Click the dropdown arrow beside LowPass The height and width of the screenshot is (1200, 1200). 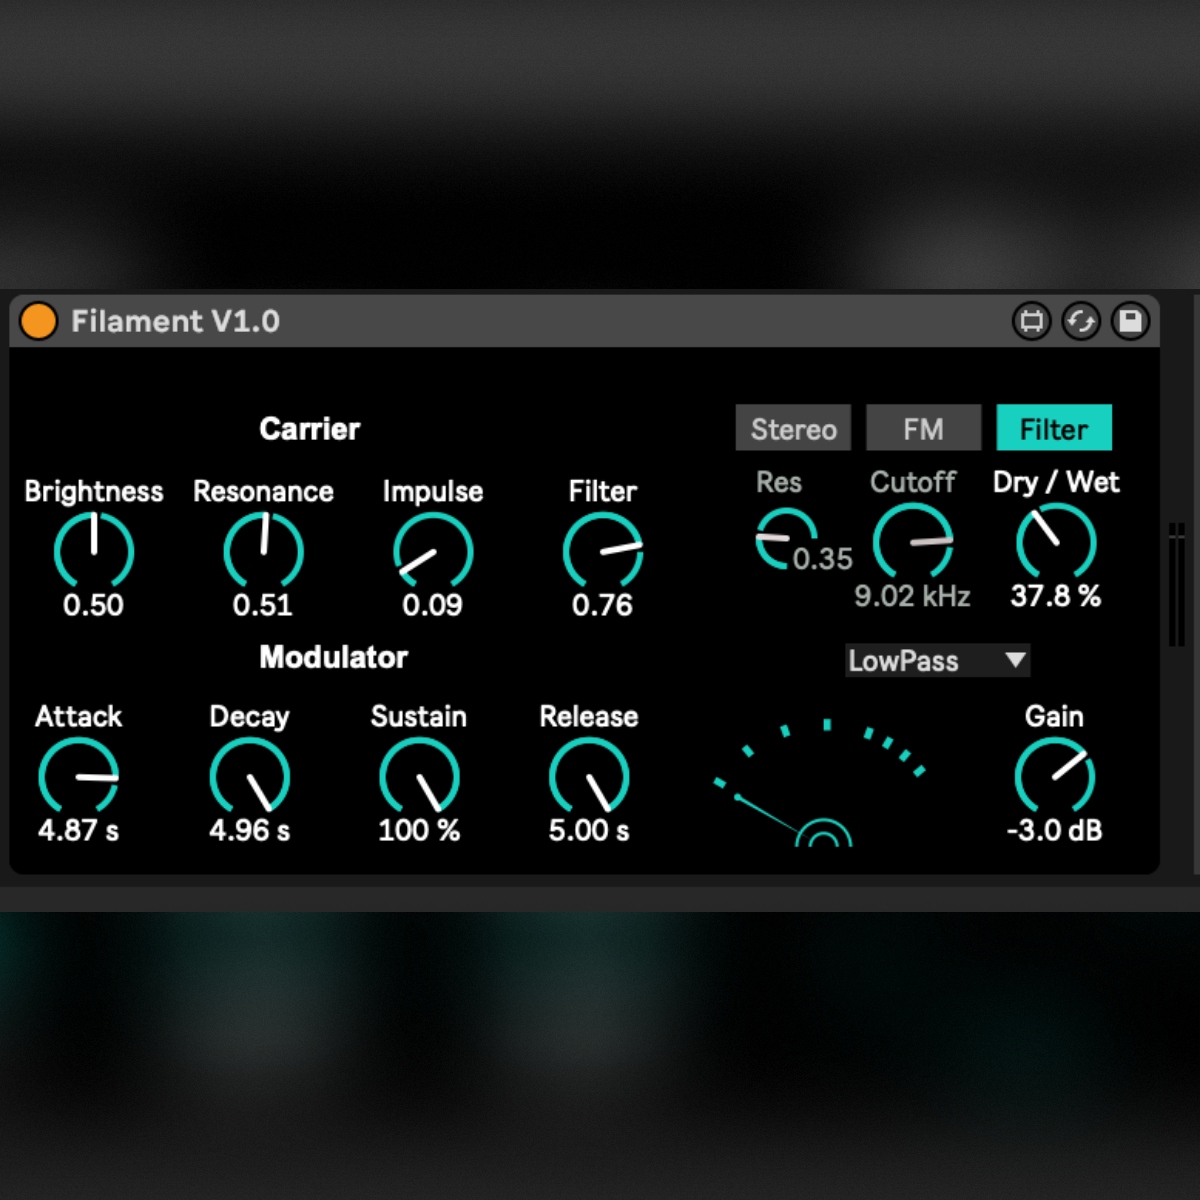click(1015, 660)
